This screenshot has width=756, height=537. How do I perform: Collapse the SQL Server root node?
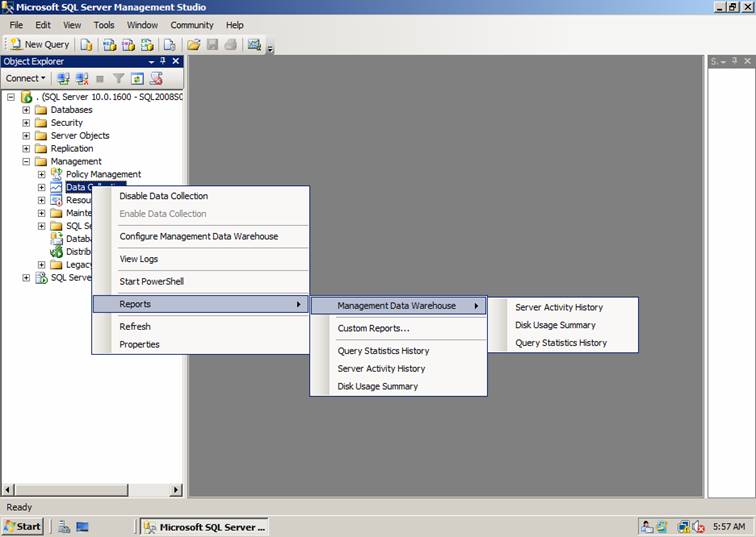pyautogui.click(x=11, y=97)
